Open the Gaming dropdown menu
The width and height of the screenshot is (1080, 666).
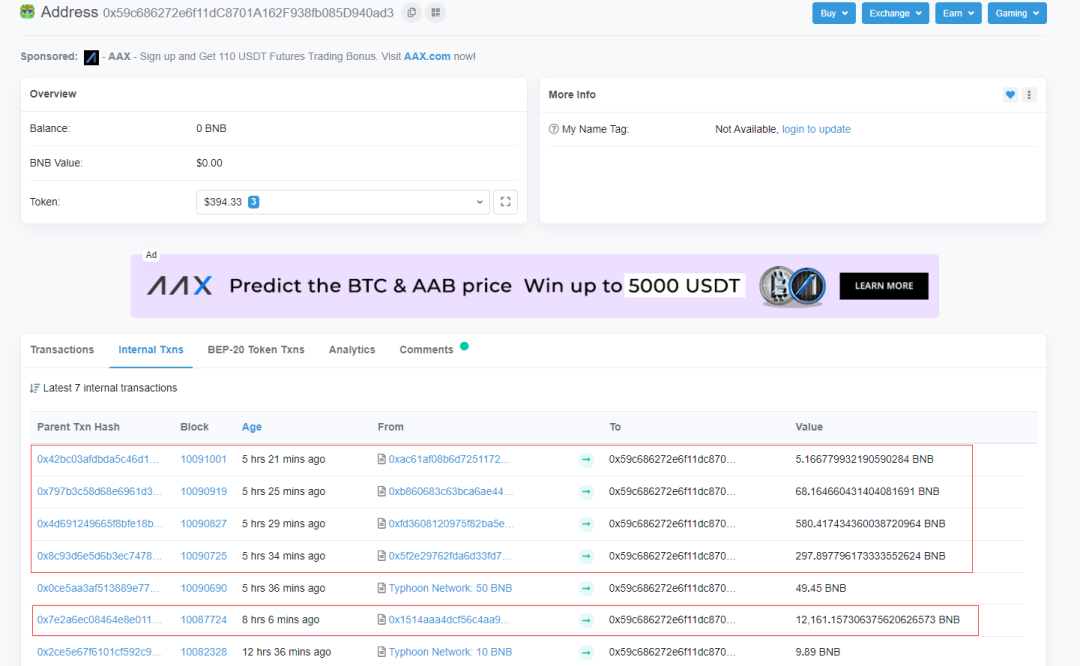click(x=1017, y=13)
